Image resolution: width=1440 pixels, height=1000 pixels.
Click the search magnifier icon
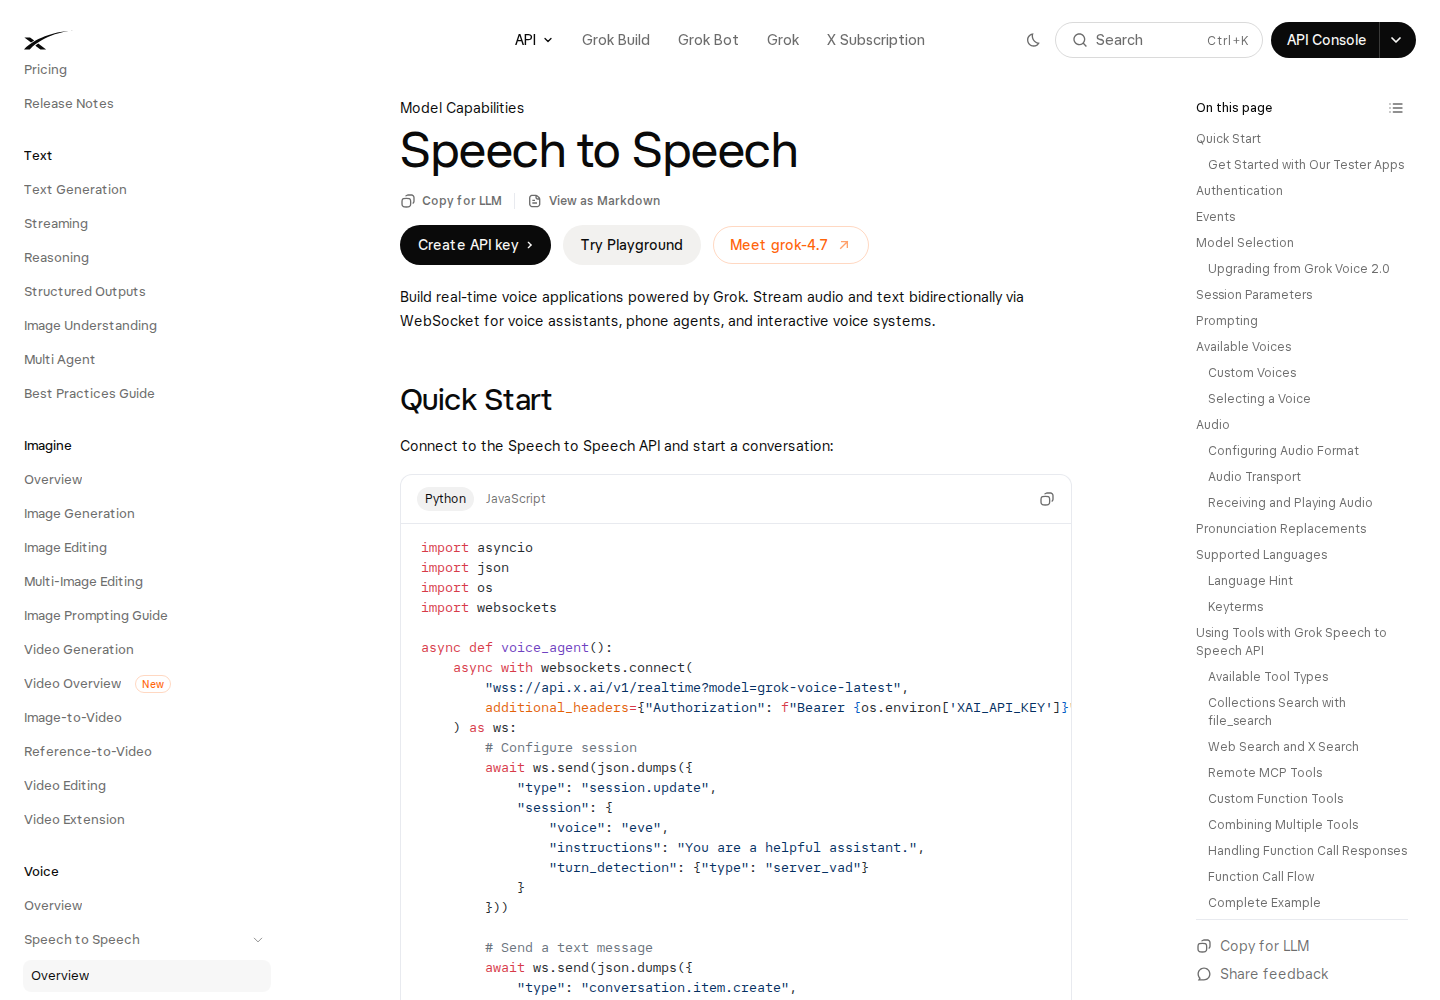coord(1080,40)
